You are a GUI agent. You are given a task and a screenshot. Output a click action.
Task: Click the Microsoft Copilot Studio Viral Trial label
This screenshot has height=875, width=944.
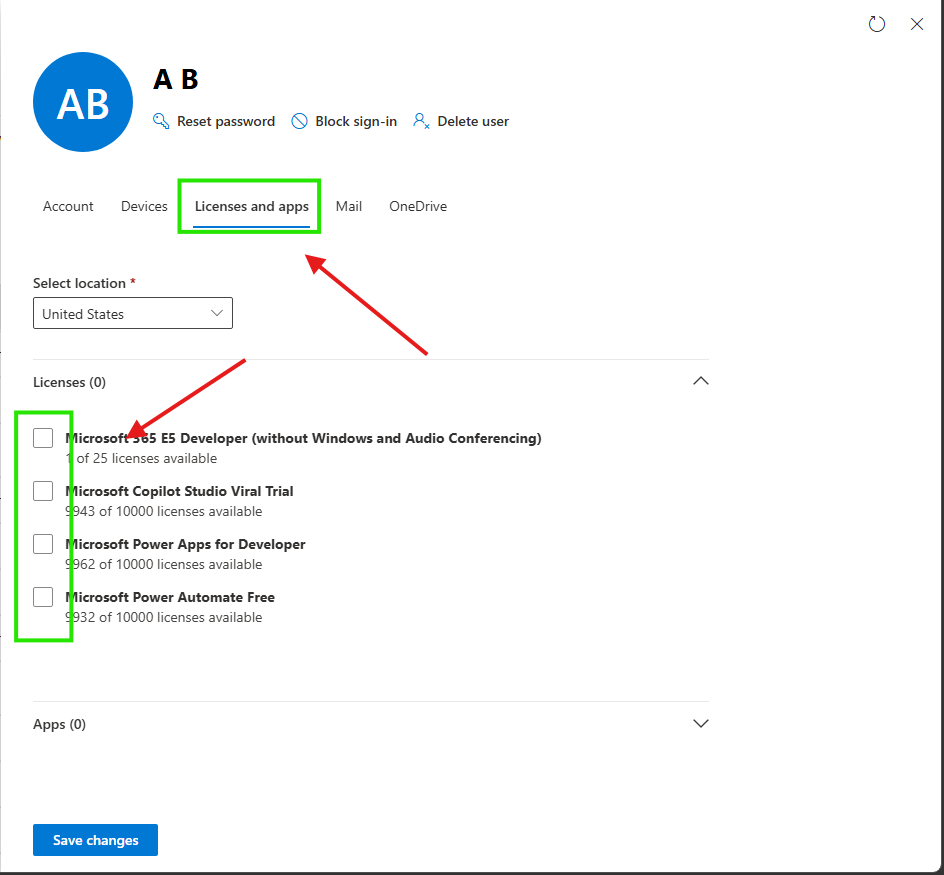click(179, 491)
